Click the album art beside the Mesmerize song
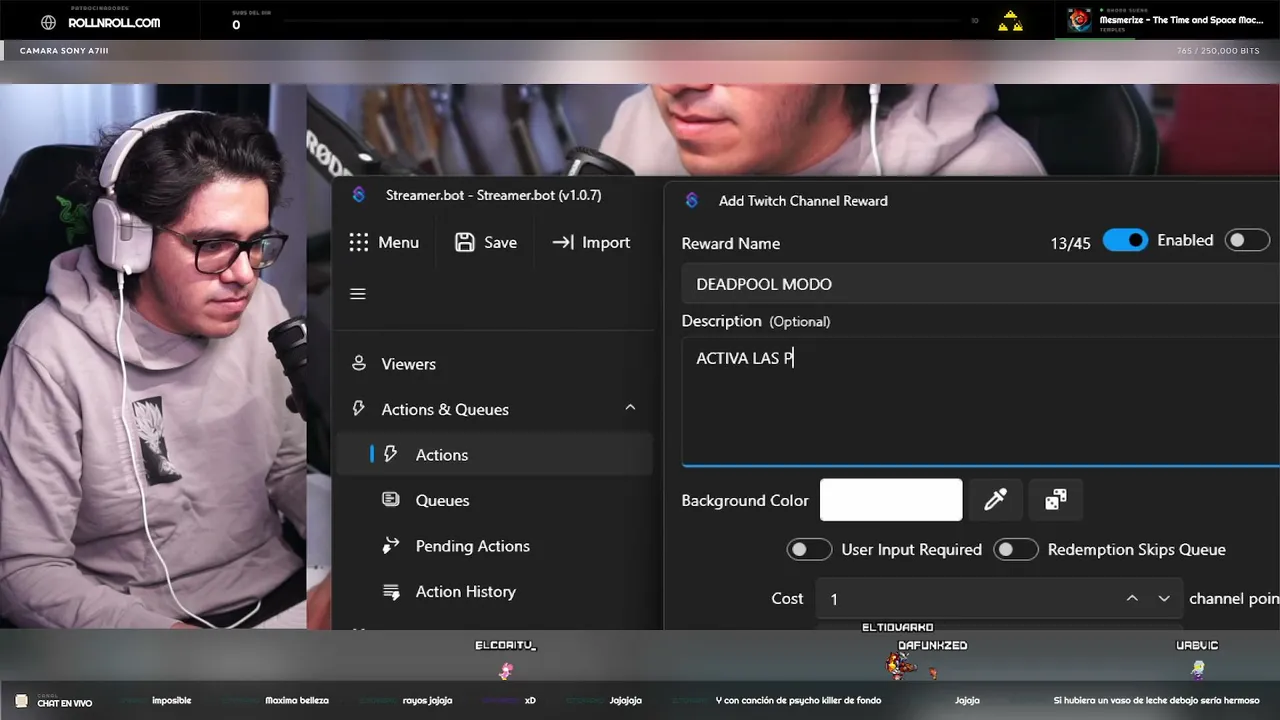This screenshot has height=720, width=1280. click(1080, 20)
